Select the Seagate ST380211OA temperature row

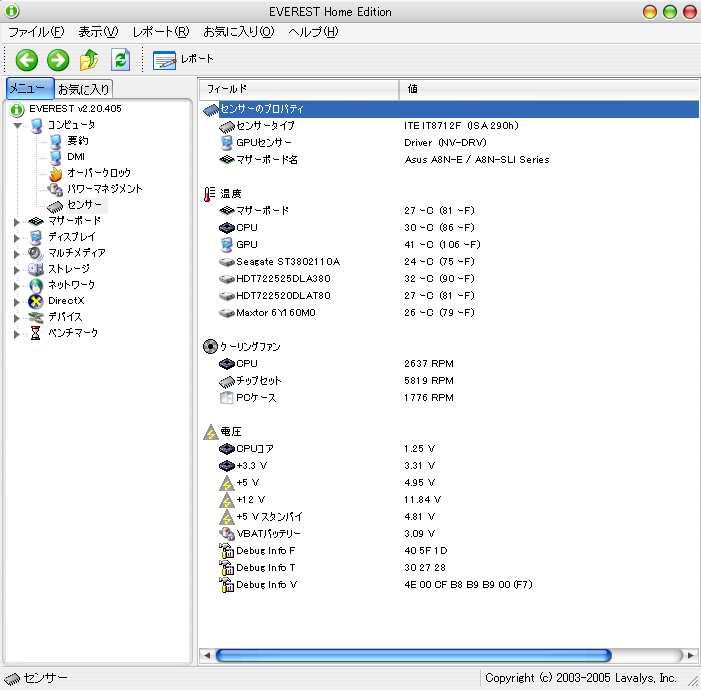click(450, 262)
